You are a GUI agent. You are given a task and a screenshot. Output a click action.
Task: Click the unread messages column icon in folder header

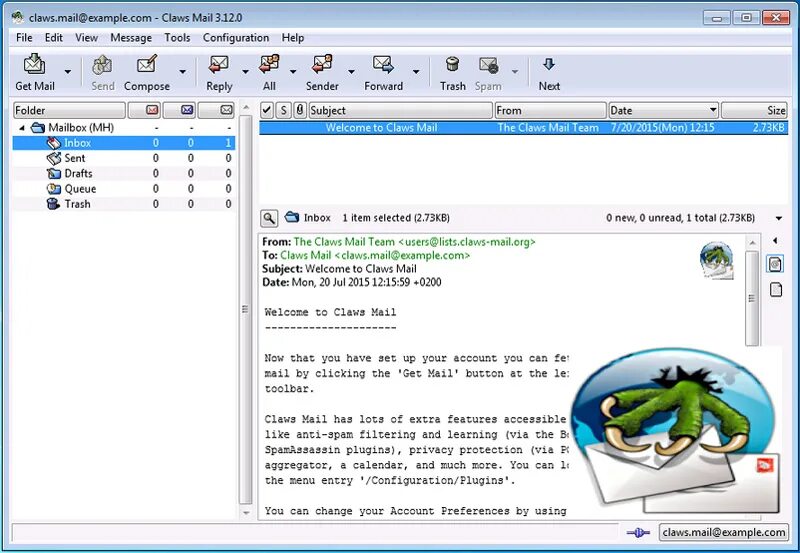coord(187,110)
